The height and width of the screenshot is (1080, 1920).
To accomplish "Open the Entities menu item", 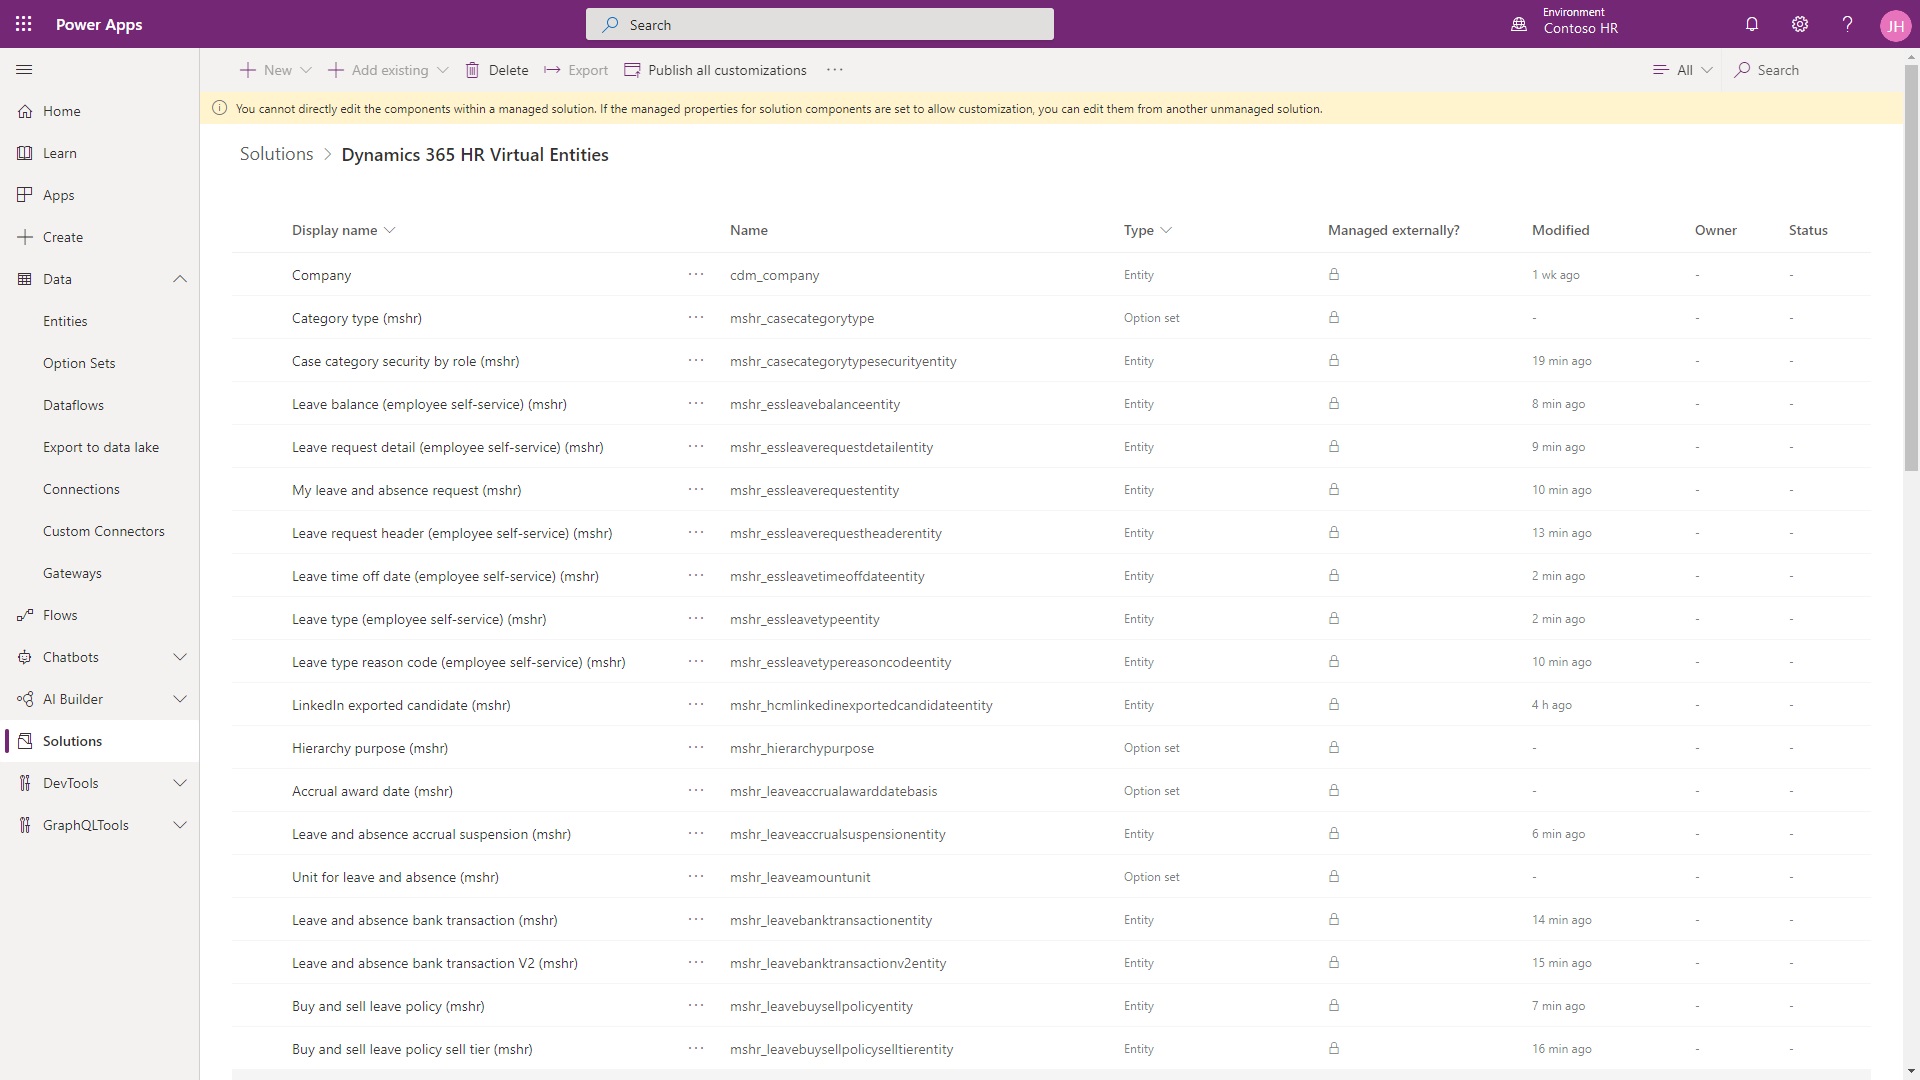I will [65, 320].
